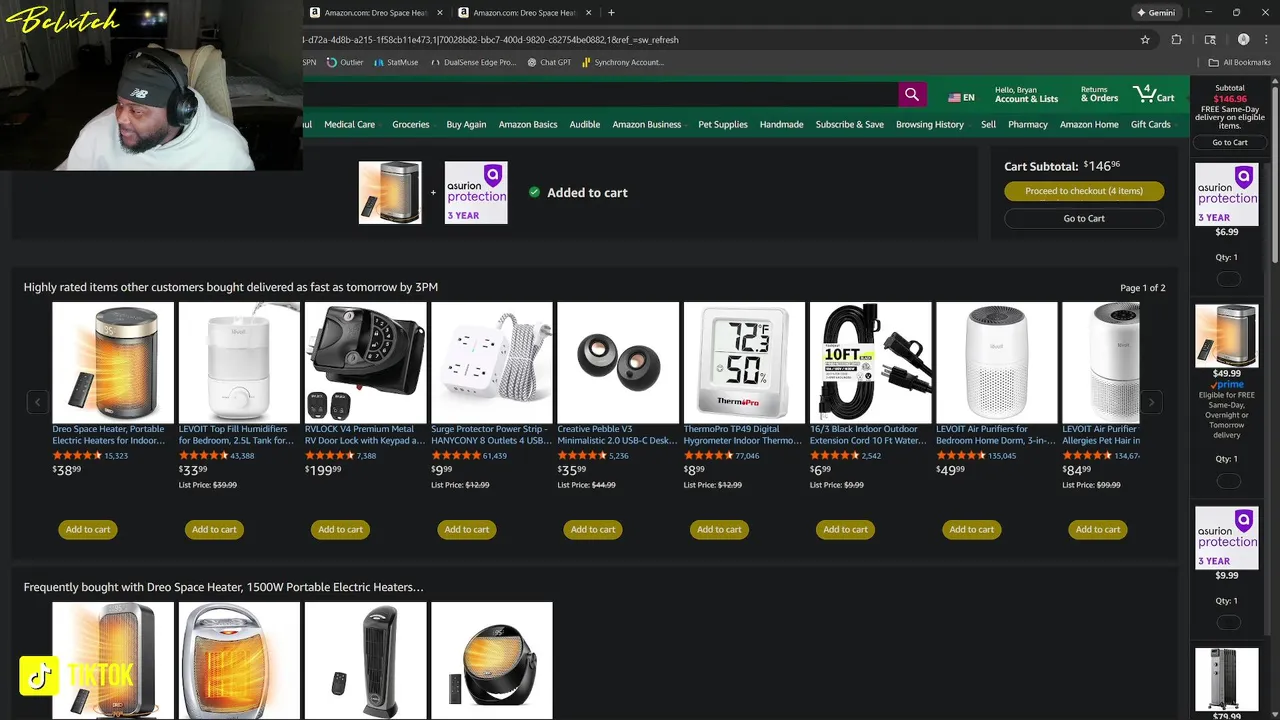Click the Amazon search text field

[x=600, y=95]
